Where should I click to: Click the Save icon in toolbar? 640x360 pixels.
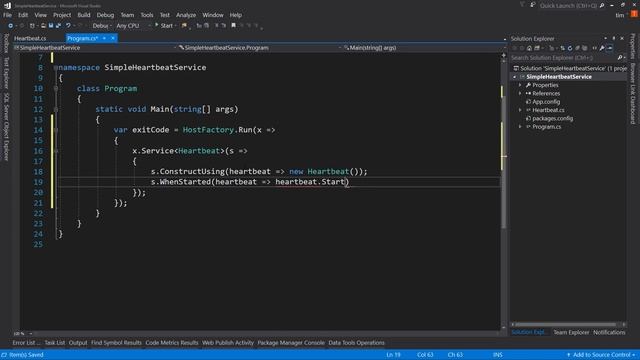(x=51, y=26)
